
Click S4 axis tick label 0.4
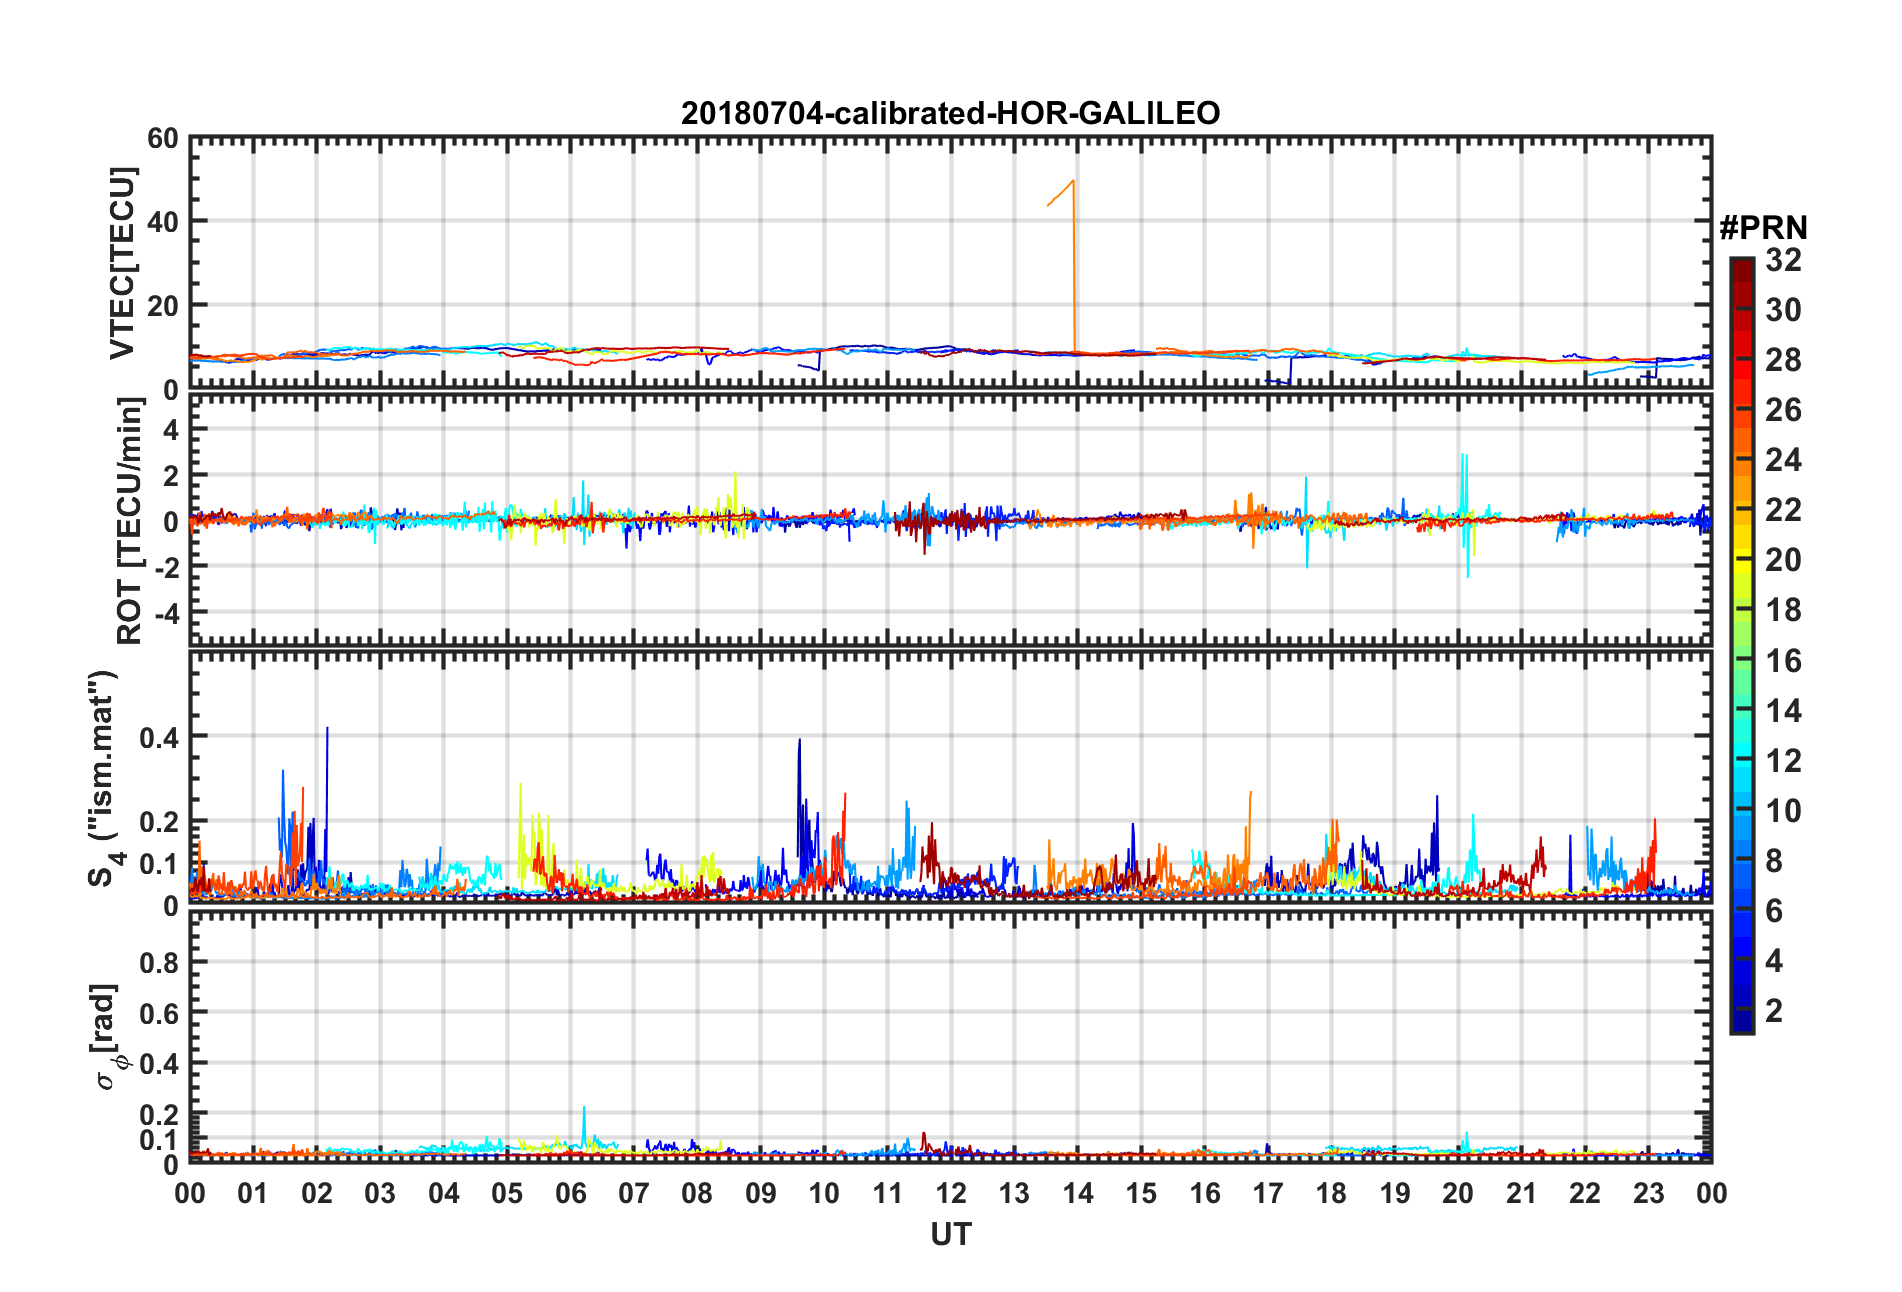[159, 738]
